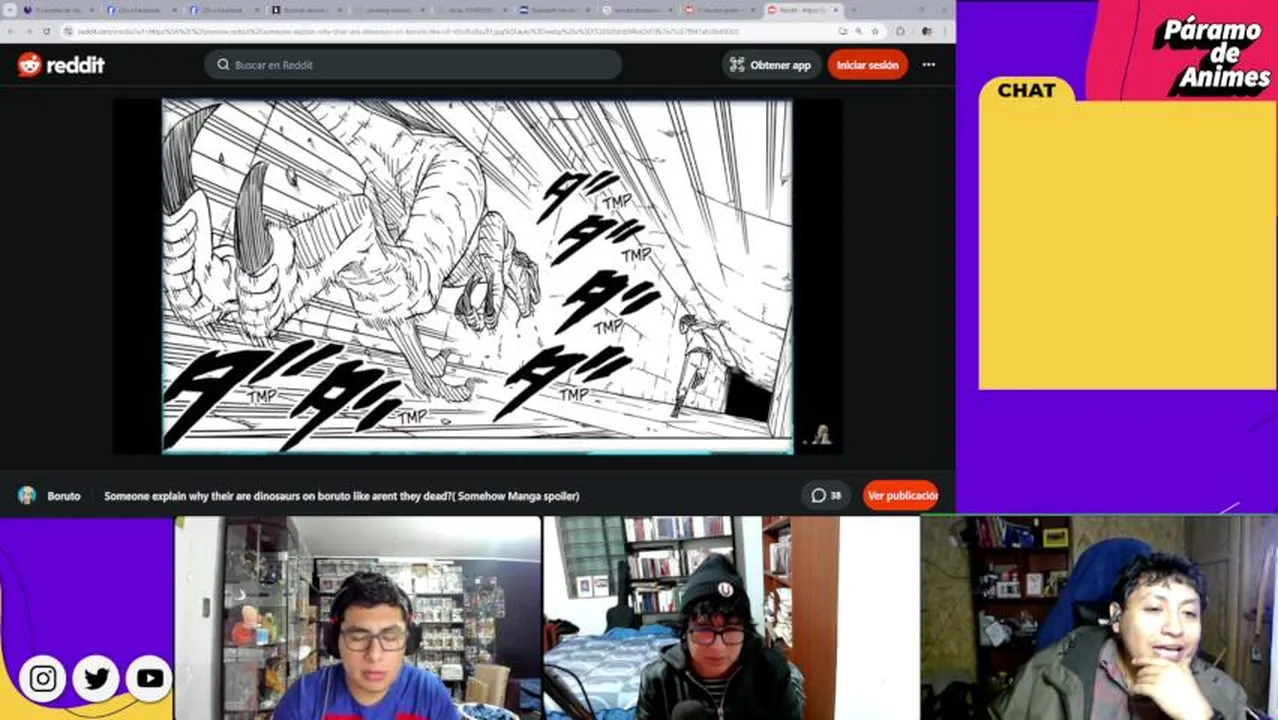
Task: Open the Boruto subreddit avatar
Action: (x=27, y=495)
